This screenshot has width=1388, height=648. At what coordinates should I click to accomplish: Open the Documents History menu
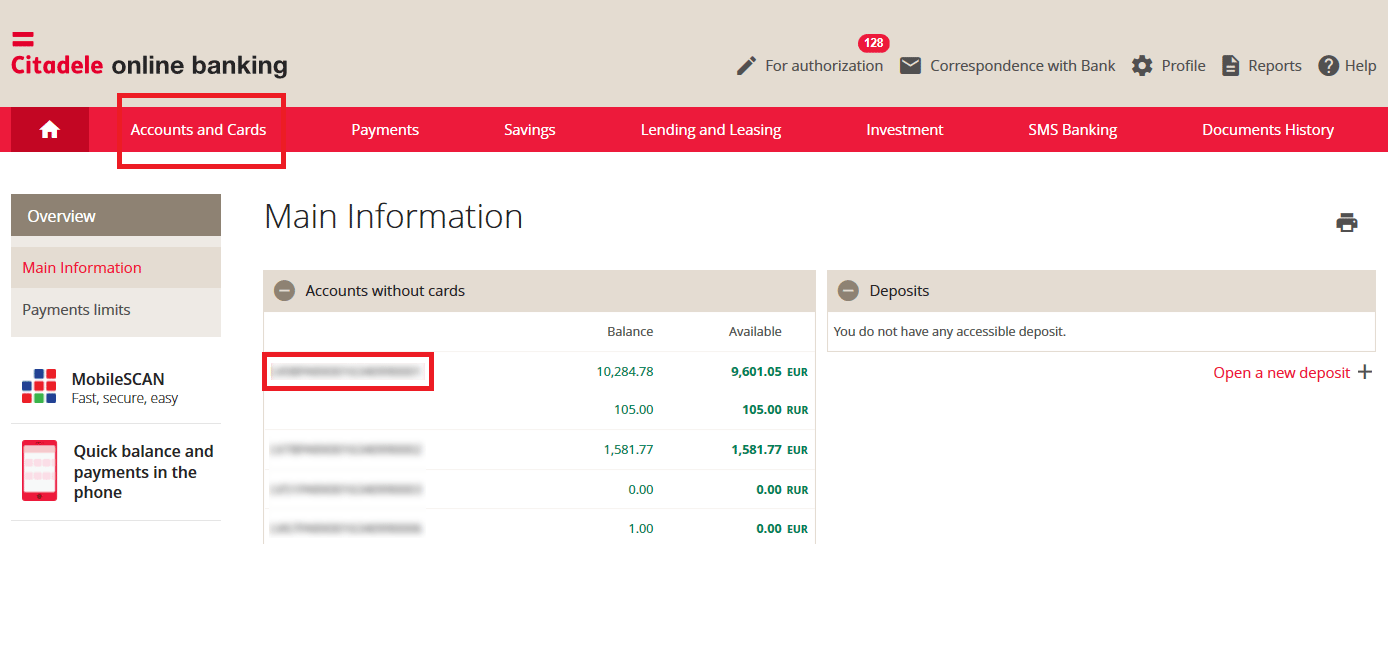pos(1268,130)
